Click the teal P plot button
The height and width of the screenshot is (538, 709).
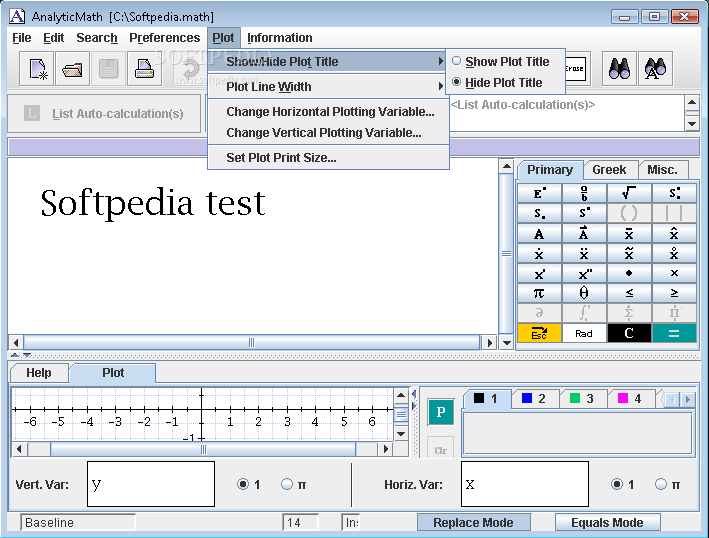(x=440, y=412)
